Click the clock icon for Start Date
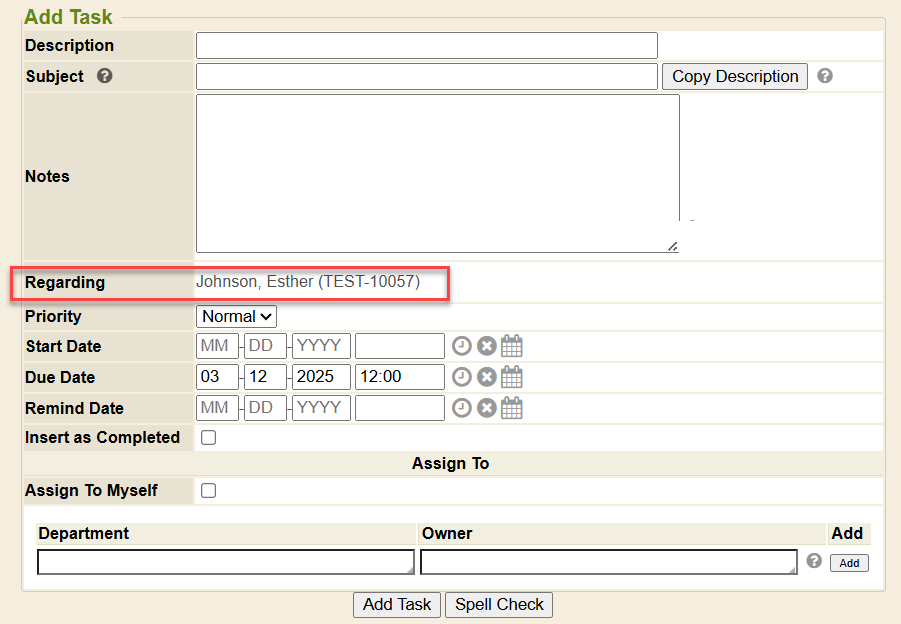Viewport: 901px width, 624px height. (x=461, y=347)
